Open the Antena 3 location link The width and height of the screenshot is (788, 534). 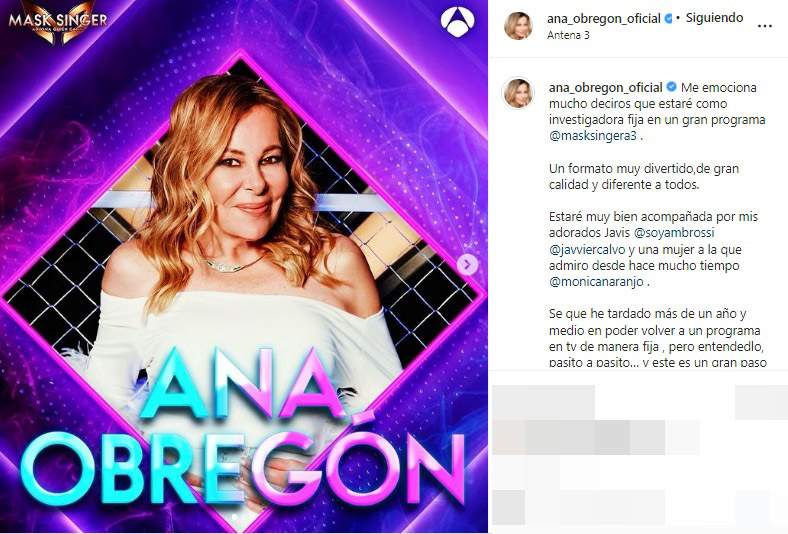pyautogui.click(x=568, y=35)
